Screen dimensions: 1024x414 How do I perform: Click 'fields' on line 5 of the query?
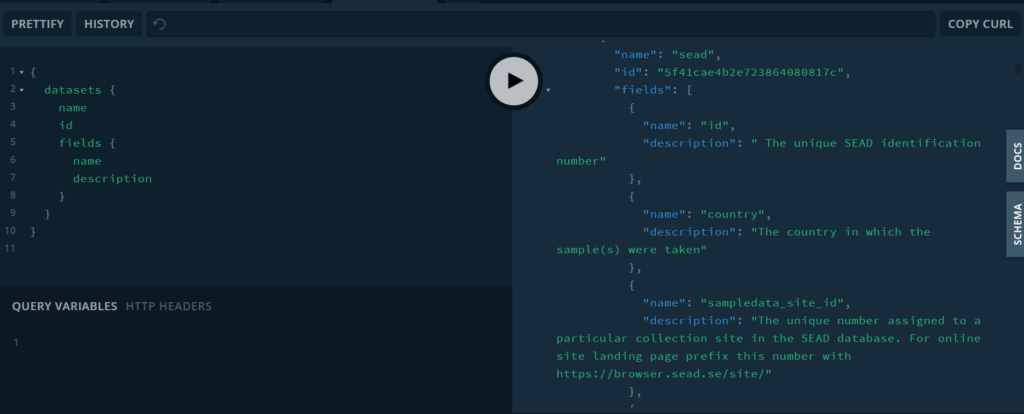tap(80, 143)
